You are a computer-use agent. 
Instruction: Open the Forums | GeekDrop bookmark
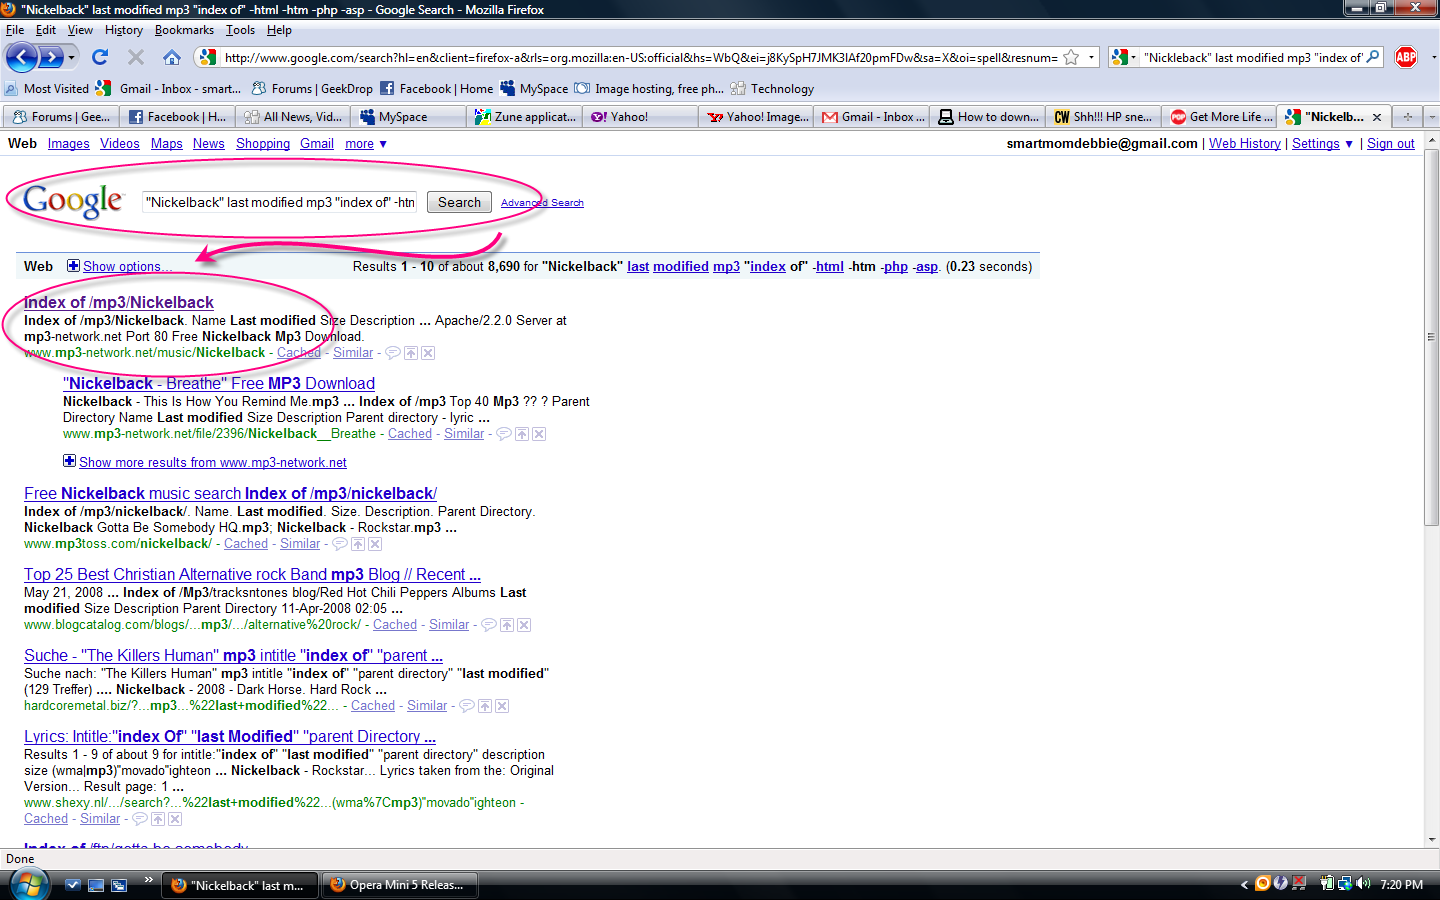tap(312, 88)
